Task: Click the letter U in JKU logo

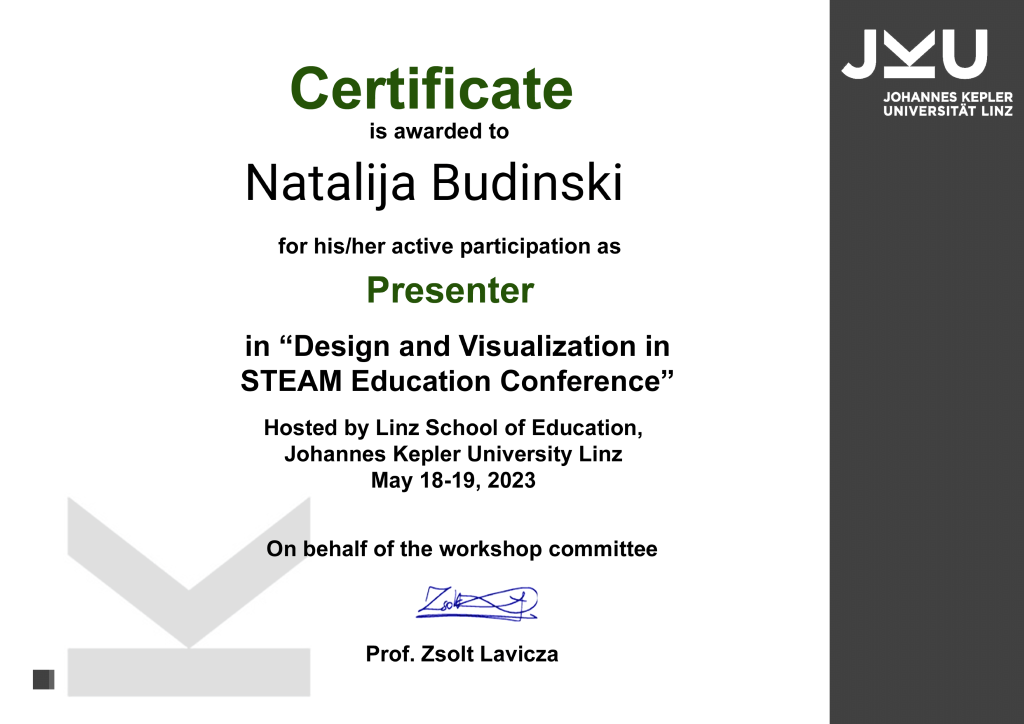Action: [x=964, y=54]
